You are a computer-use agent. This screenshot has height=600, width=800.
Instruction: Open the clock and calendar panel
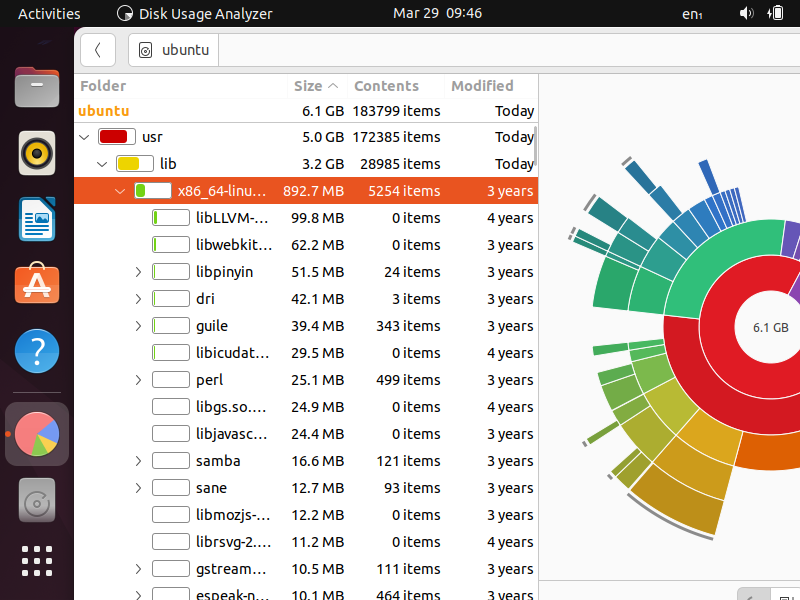(437, 13)
